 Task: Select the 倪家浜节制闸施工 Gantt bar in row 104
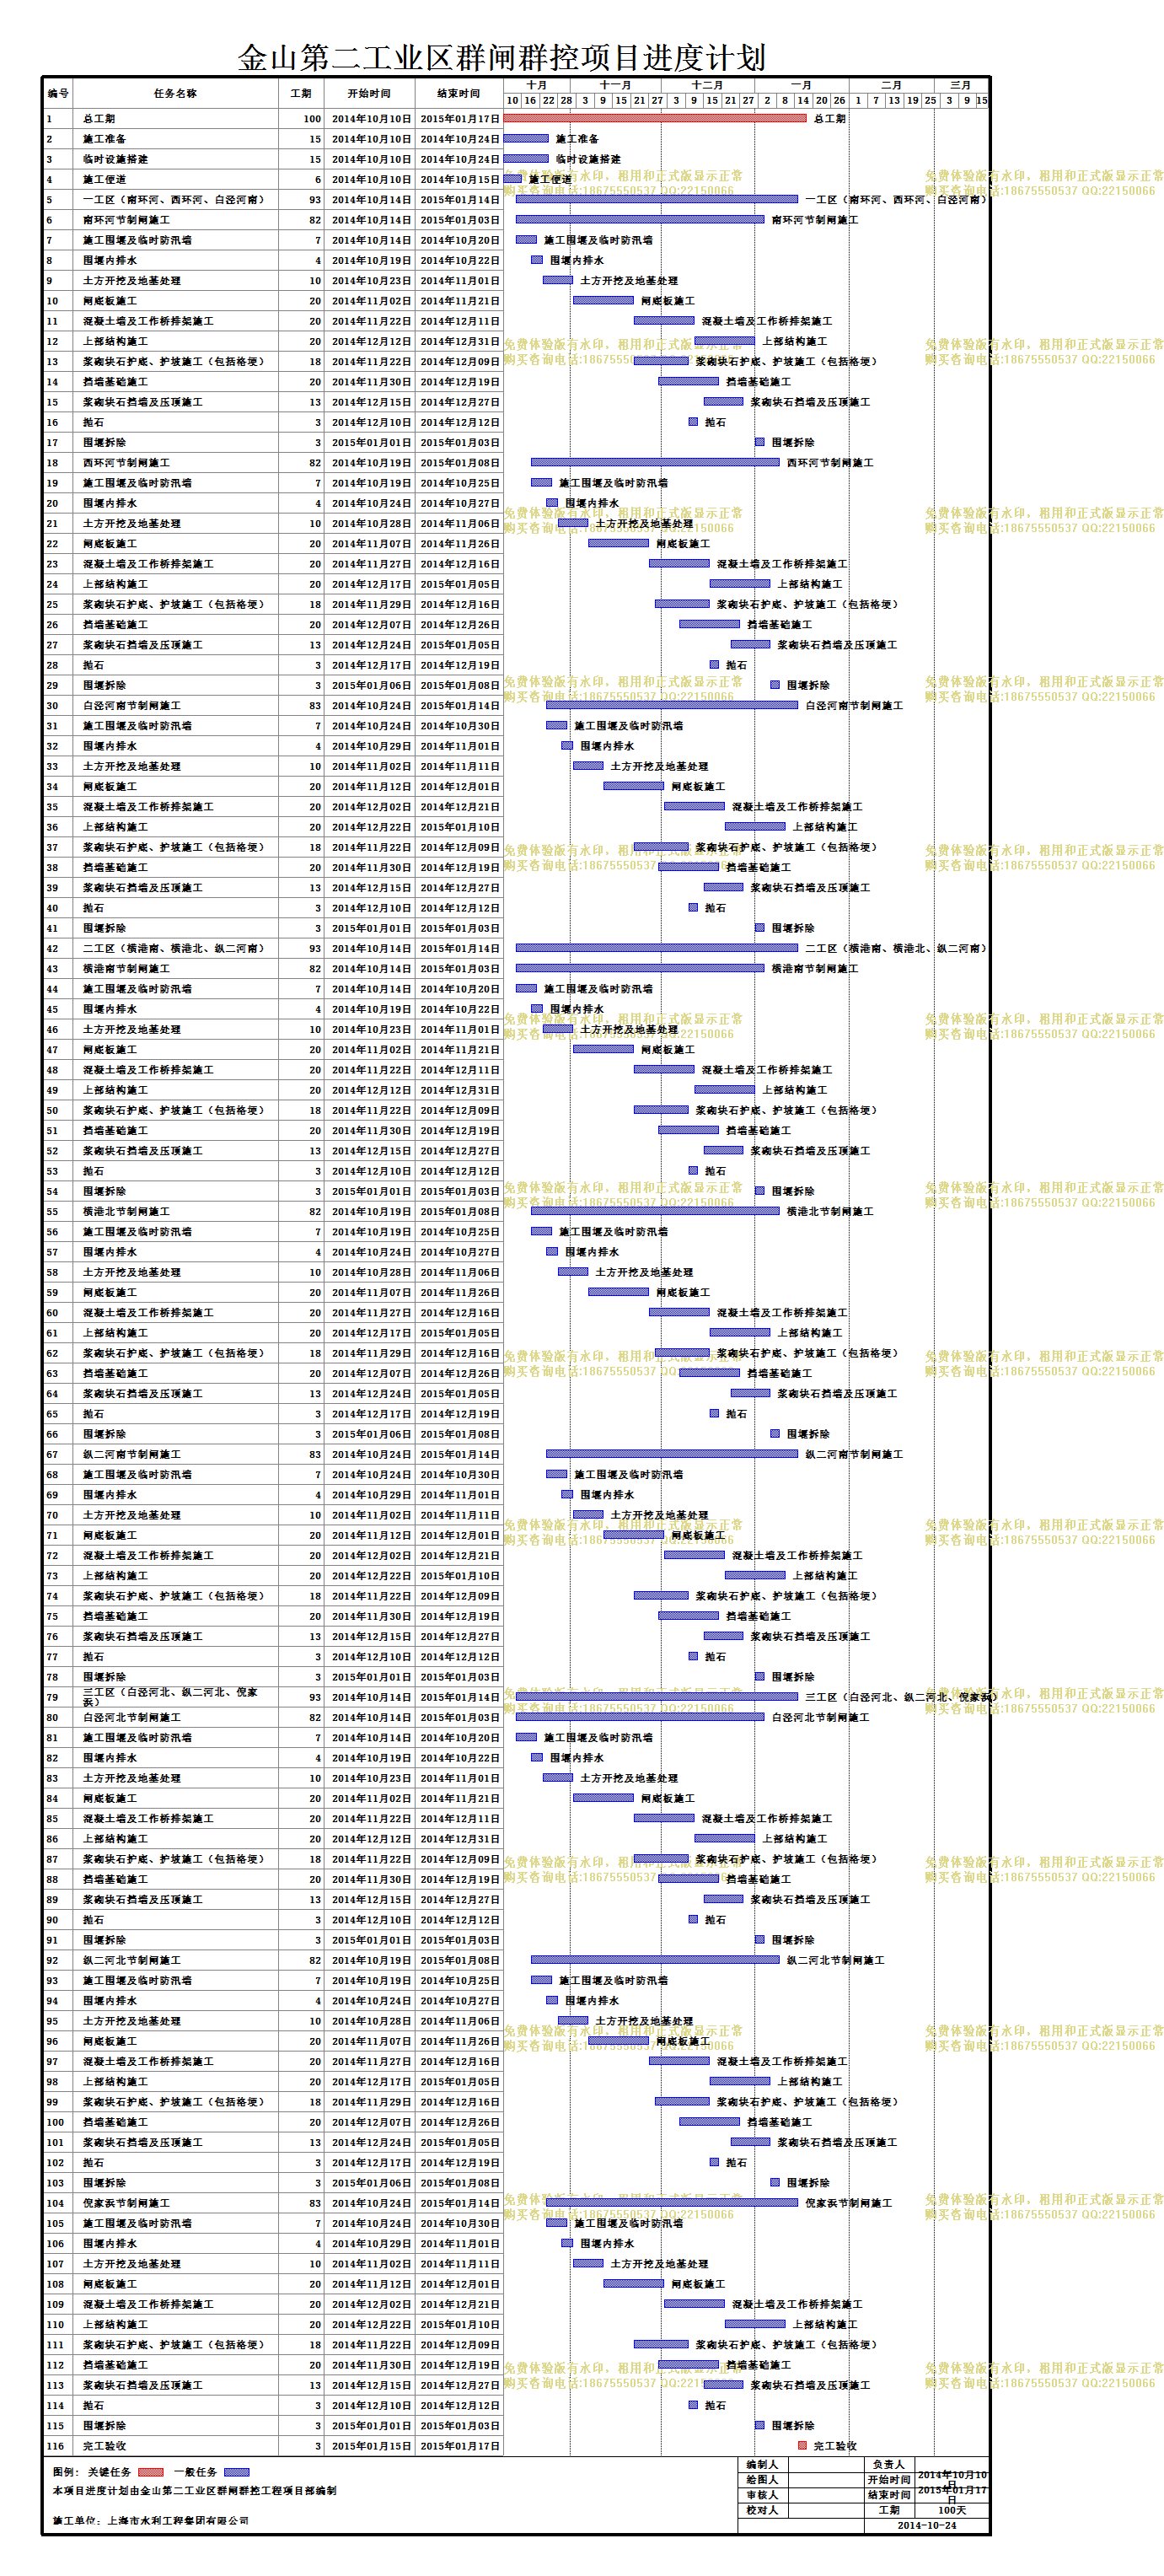[672, 2203]
